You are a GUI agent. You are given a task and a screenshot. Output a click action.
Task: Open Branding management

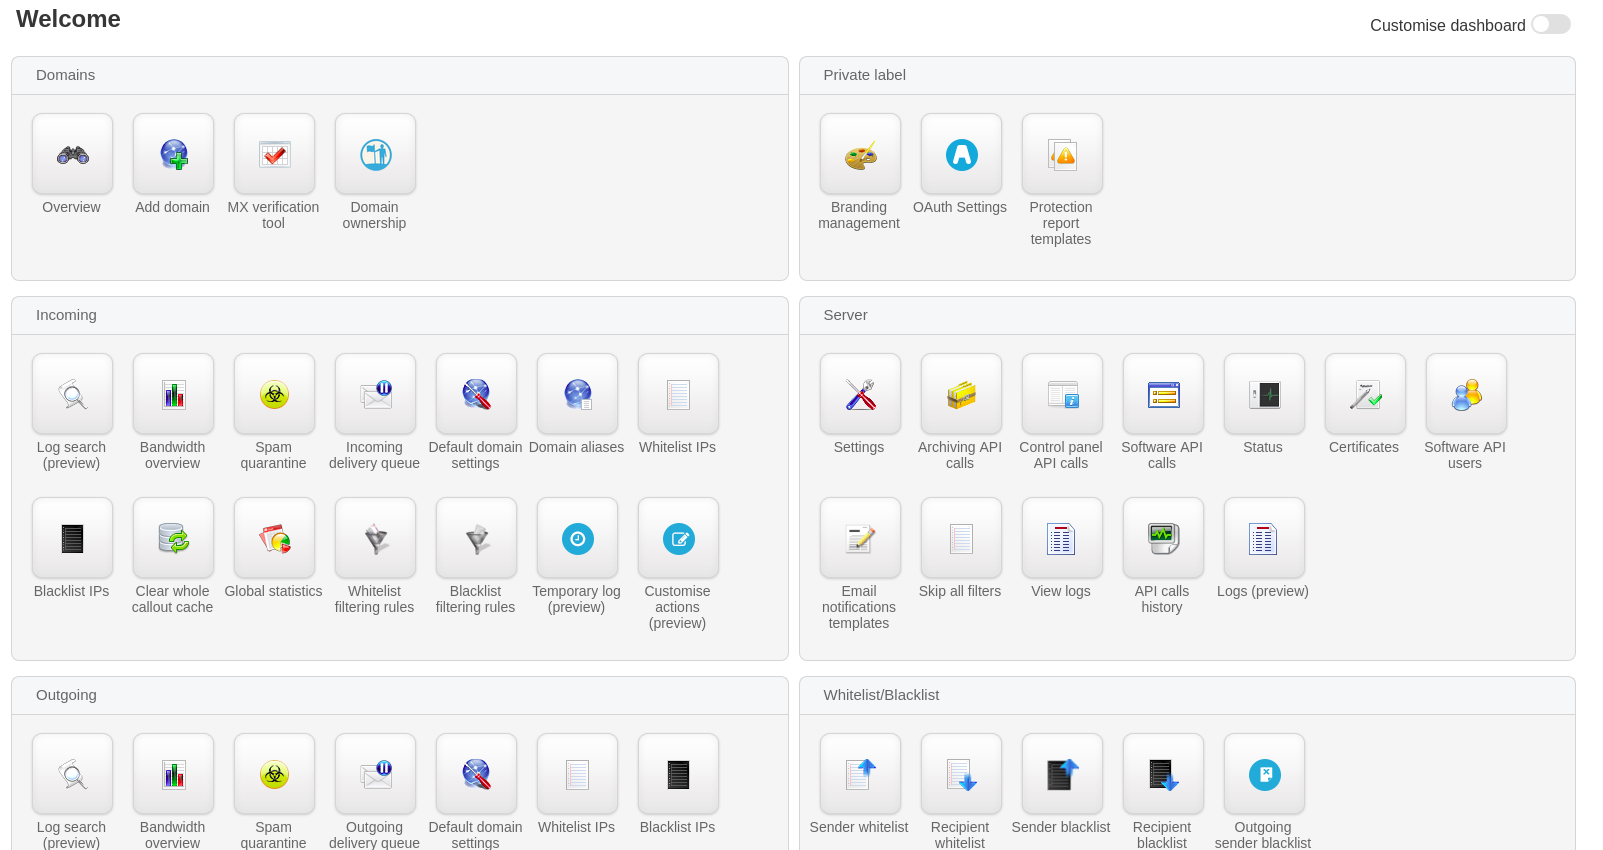coord(860,154)
